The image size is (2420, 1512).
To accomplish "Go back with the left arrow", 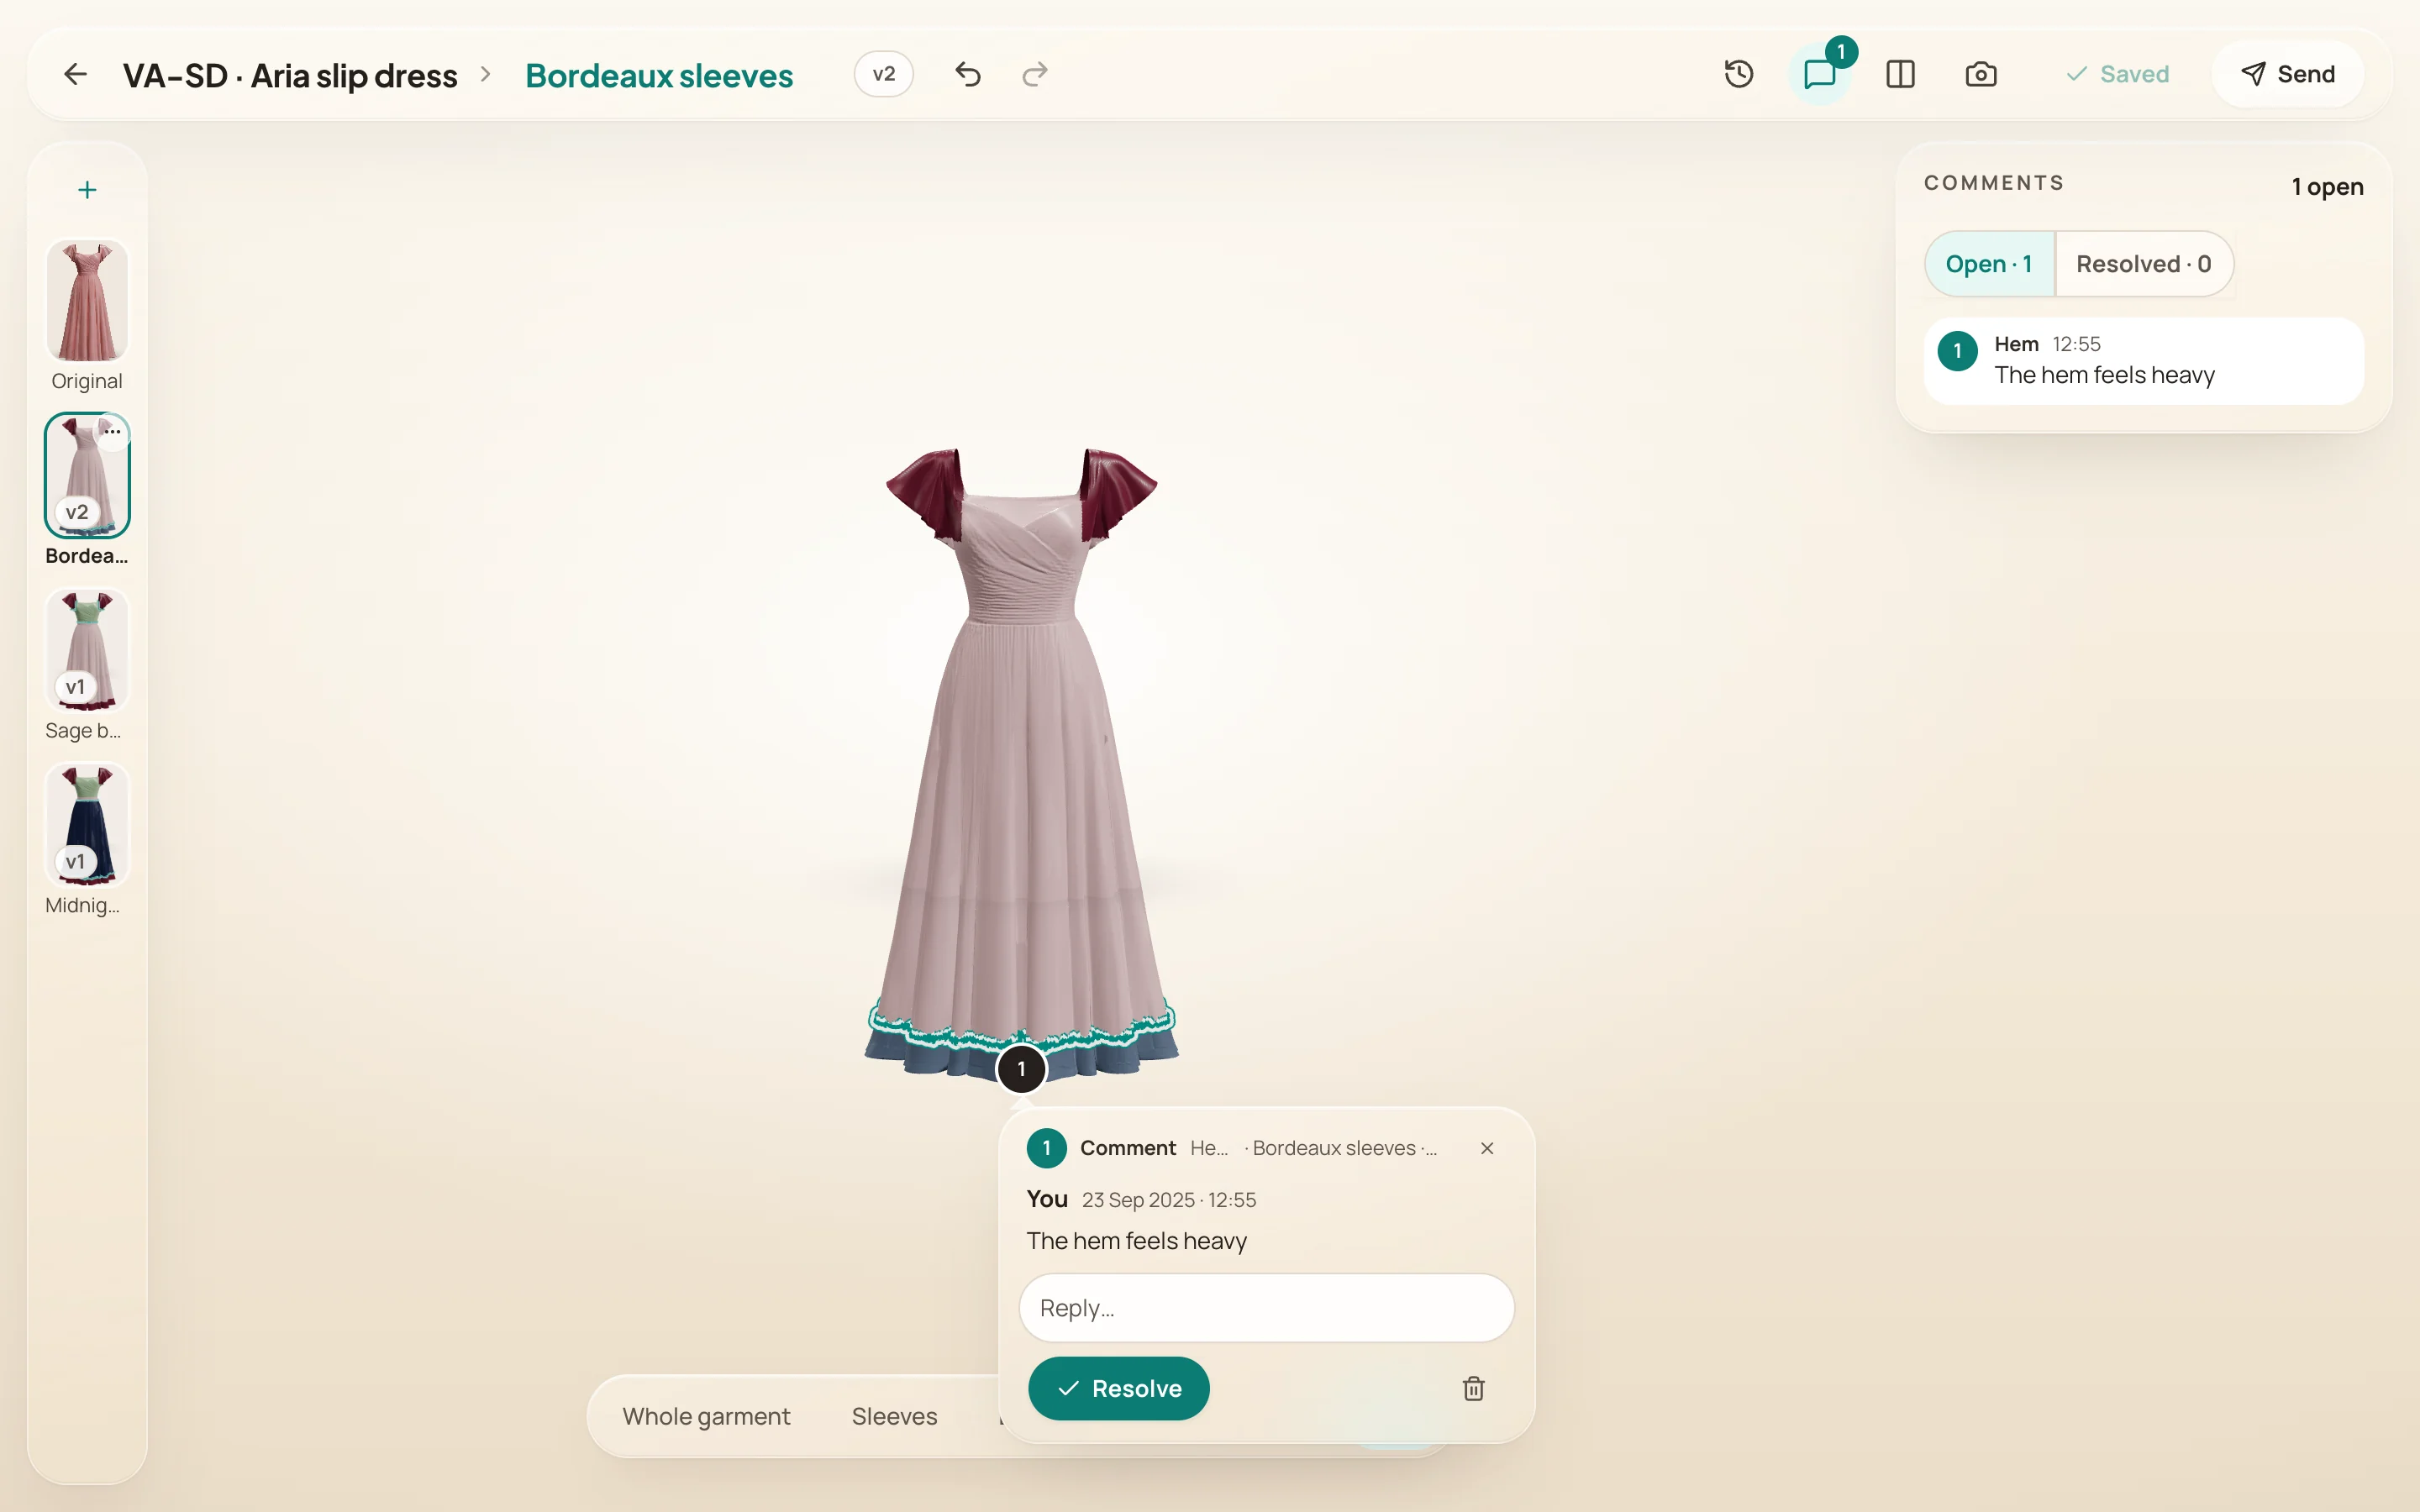I will 75,74.
